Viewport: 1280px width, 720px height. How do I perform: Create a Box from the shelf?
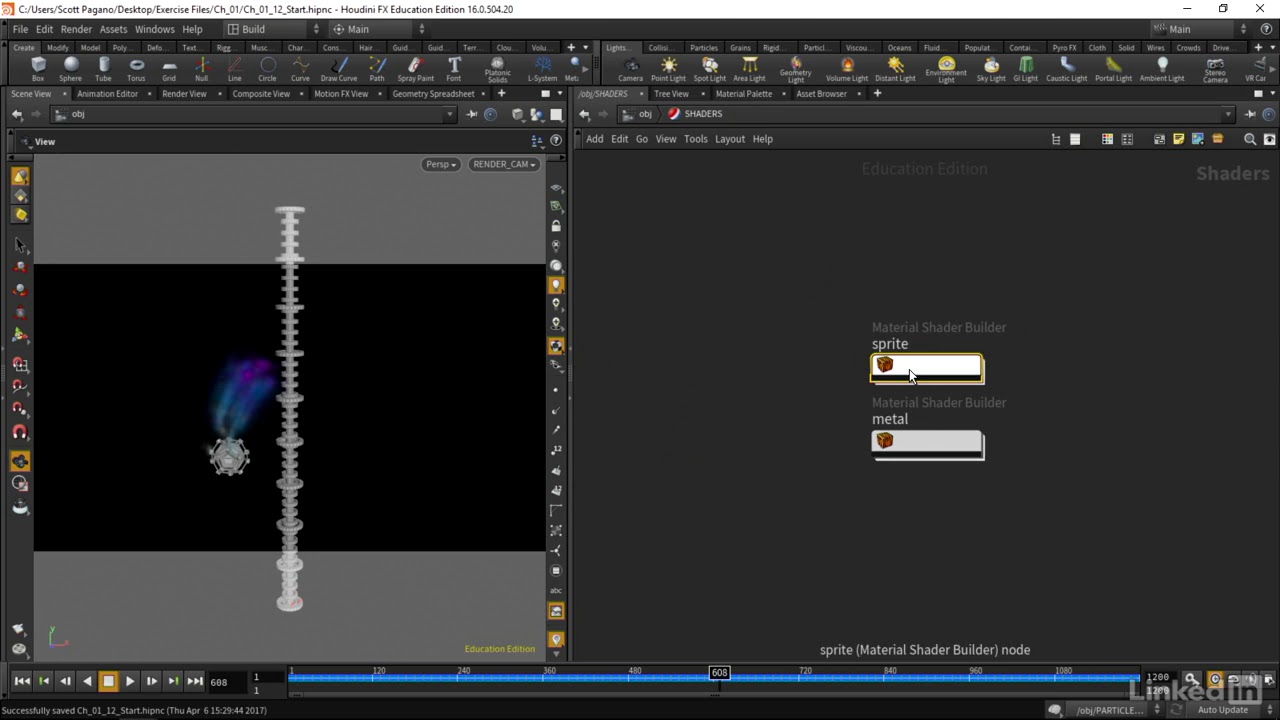point(38,69)
